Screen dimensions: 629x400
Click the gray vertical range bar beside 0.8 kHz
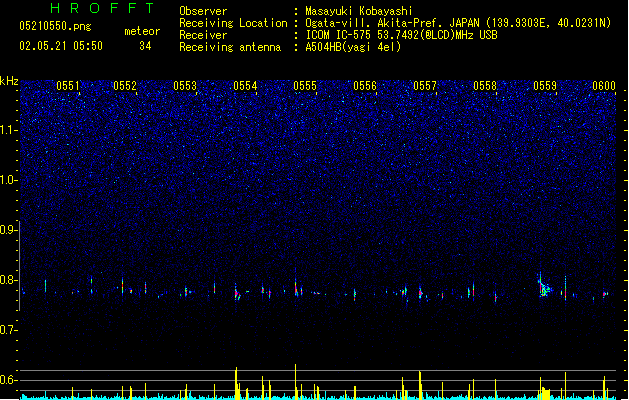(x=20, y=266)
